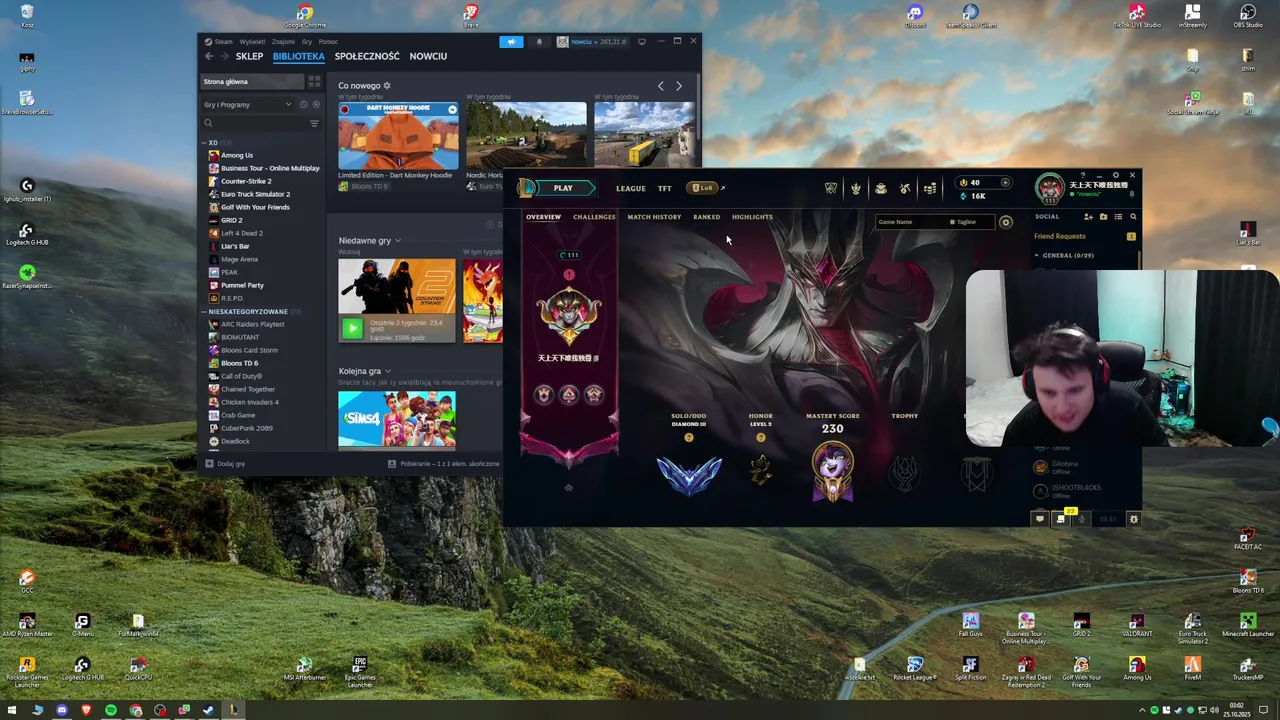This screenshot has width=1280, height=720.
Task: Open OBS Studio desktop shortcut
Action: (x=1247, y=15)
